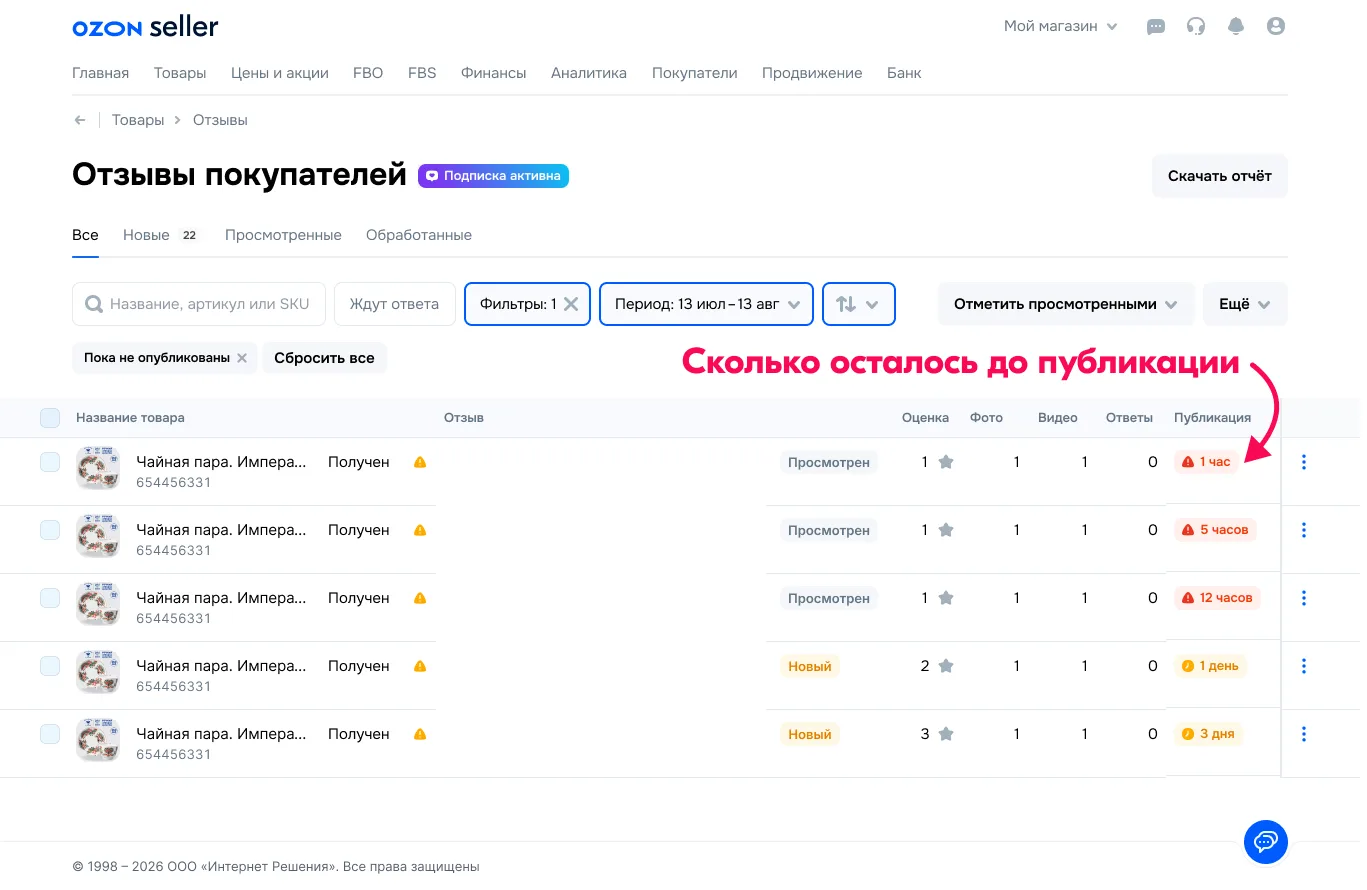The width and height of the screenshot is (1367, 890).
Task: Toggle the Ждут ответа filter
Action: [394, 304]
